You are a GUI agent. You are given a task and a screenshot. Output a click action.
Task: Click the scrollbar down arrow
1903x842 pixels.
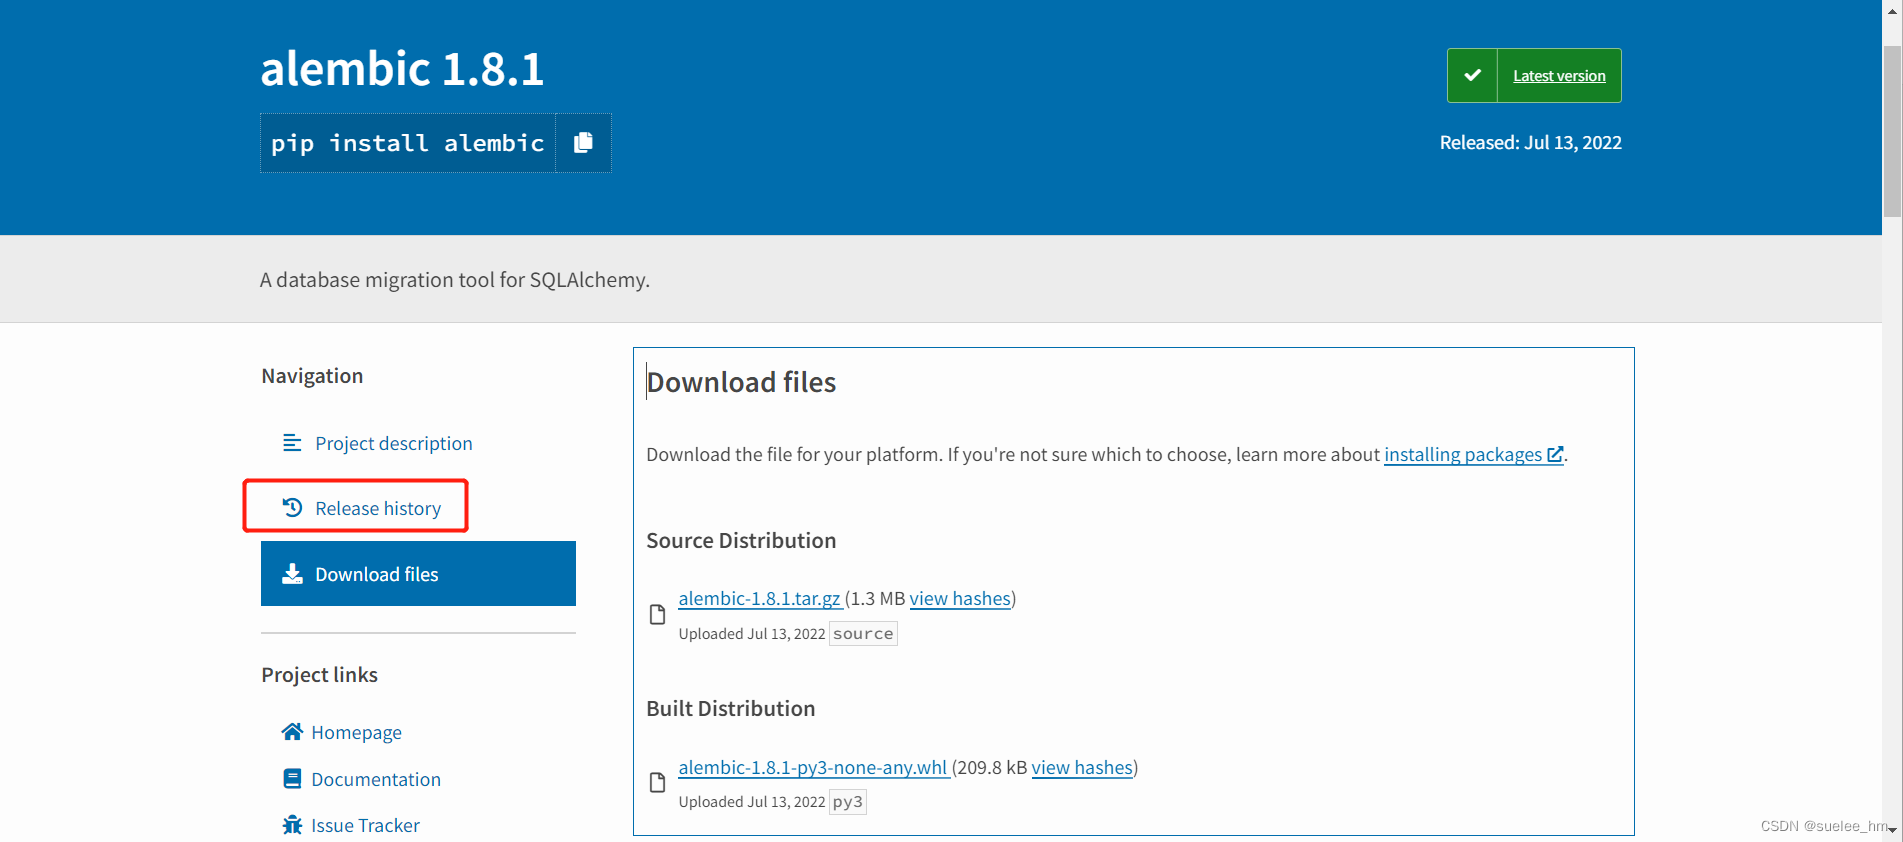[1892, 830]
